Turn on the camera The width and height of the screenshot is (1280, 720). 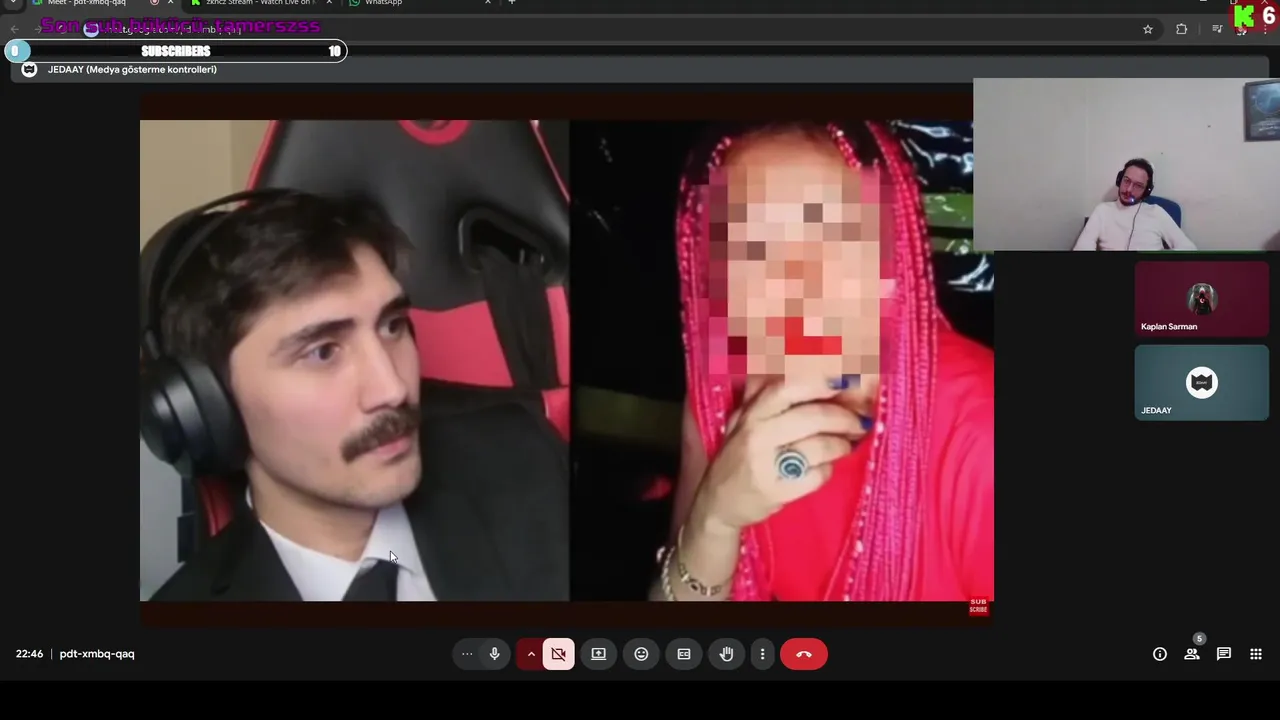tap(559, 654)
